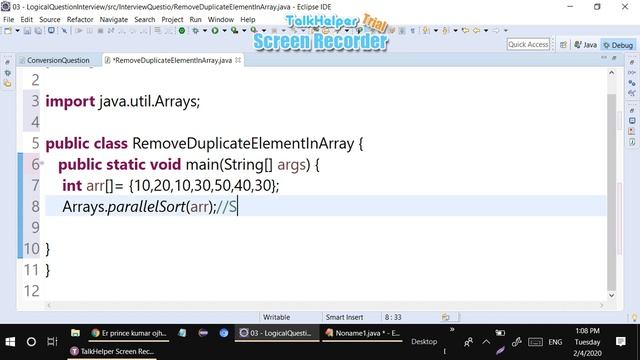Viewport: 640px width, 360px height.
Task: Click the 8 : 33 cursor position status
Action: click(393, 317)
